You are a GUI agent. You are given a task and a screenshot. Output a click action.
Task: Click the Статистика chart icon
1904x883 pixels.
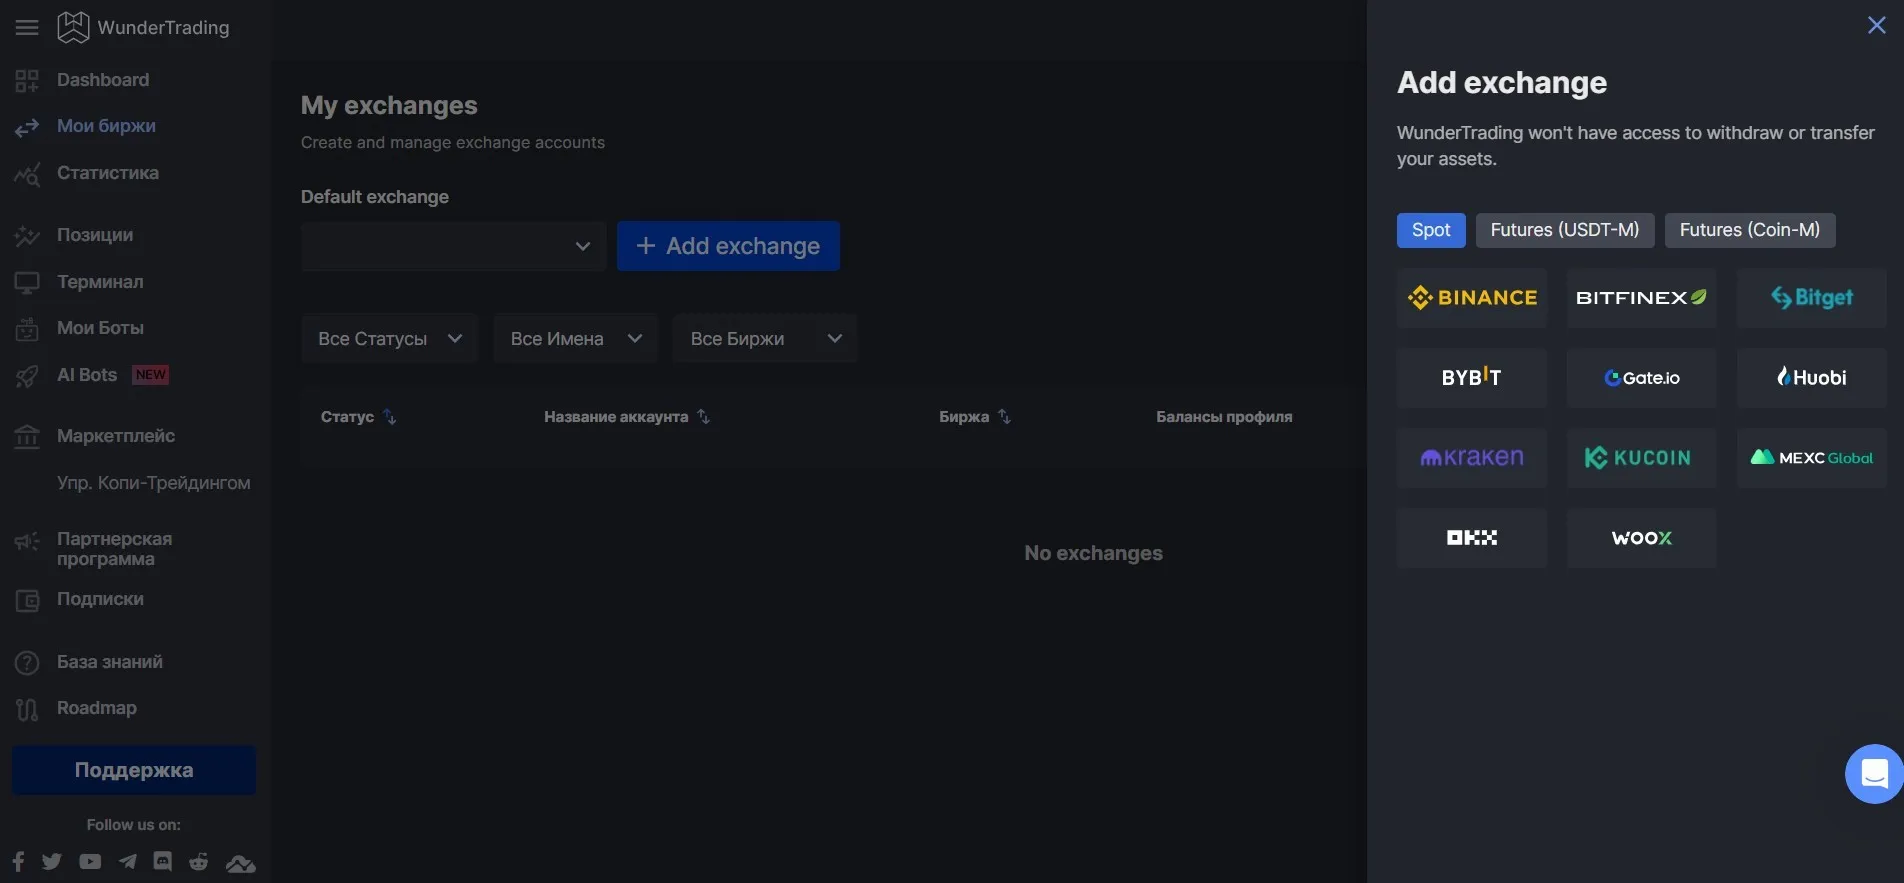pos(27,174)
